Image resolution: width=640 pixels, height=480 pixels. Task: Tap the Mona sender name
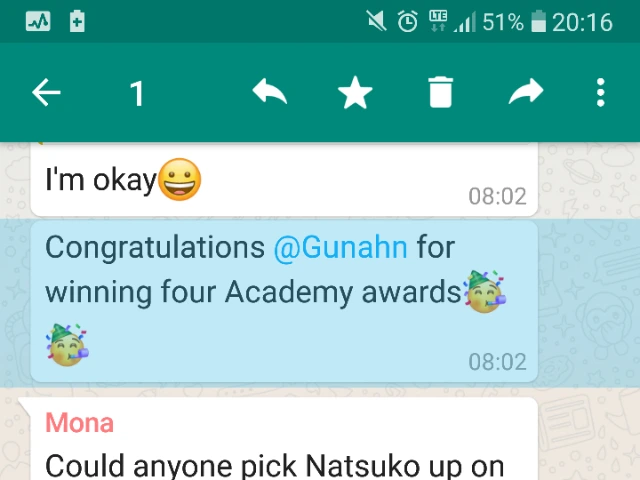[x=79, y=423]
